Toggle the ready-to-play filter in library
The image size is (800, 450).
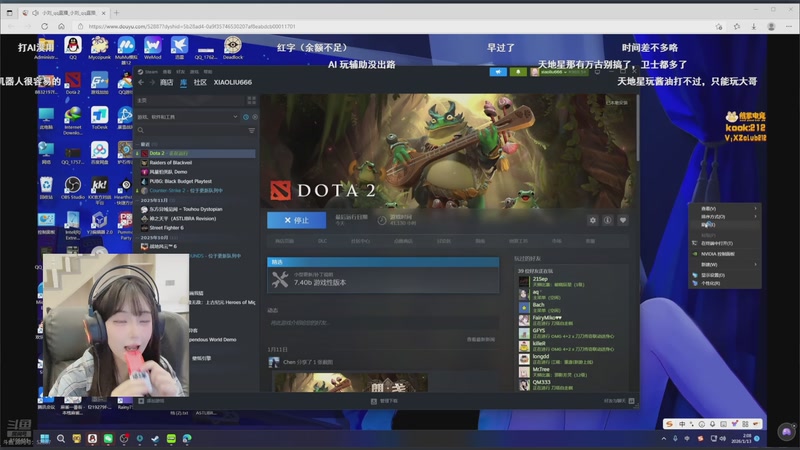[255, 117]
